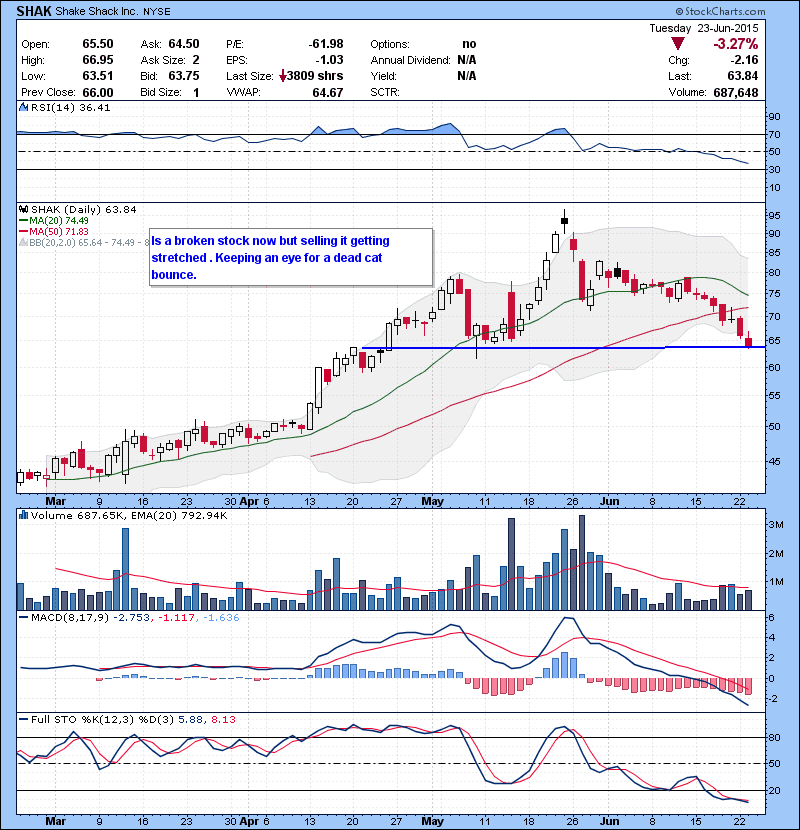Click the Apr label on the bottom axis
Image resolution: width=800 pixels, height=830 pixels.
(x=249, y=822)
